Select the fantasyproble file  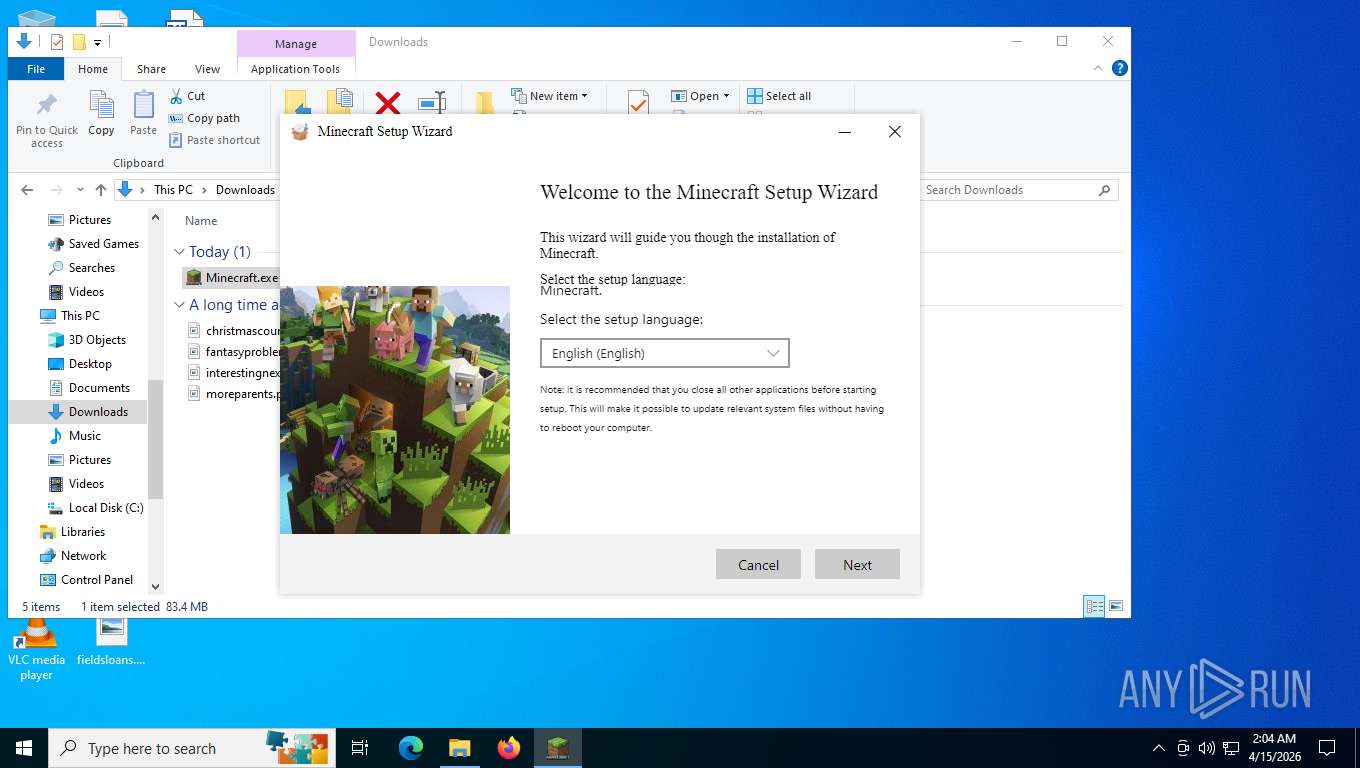point(234,351)
